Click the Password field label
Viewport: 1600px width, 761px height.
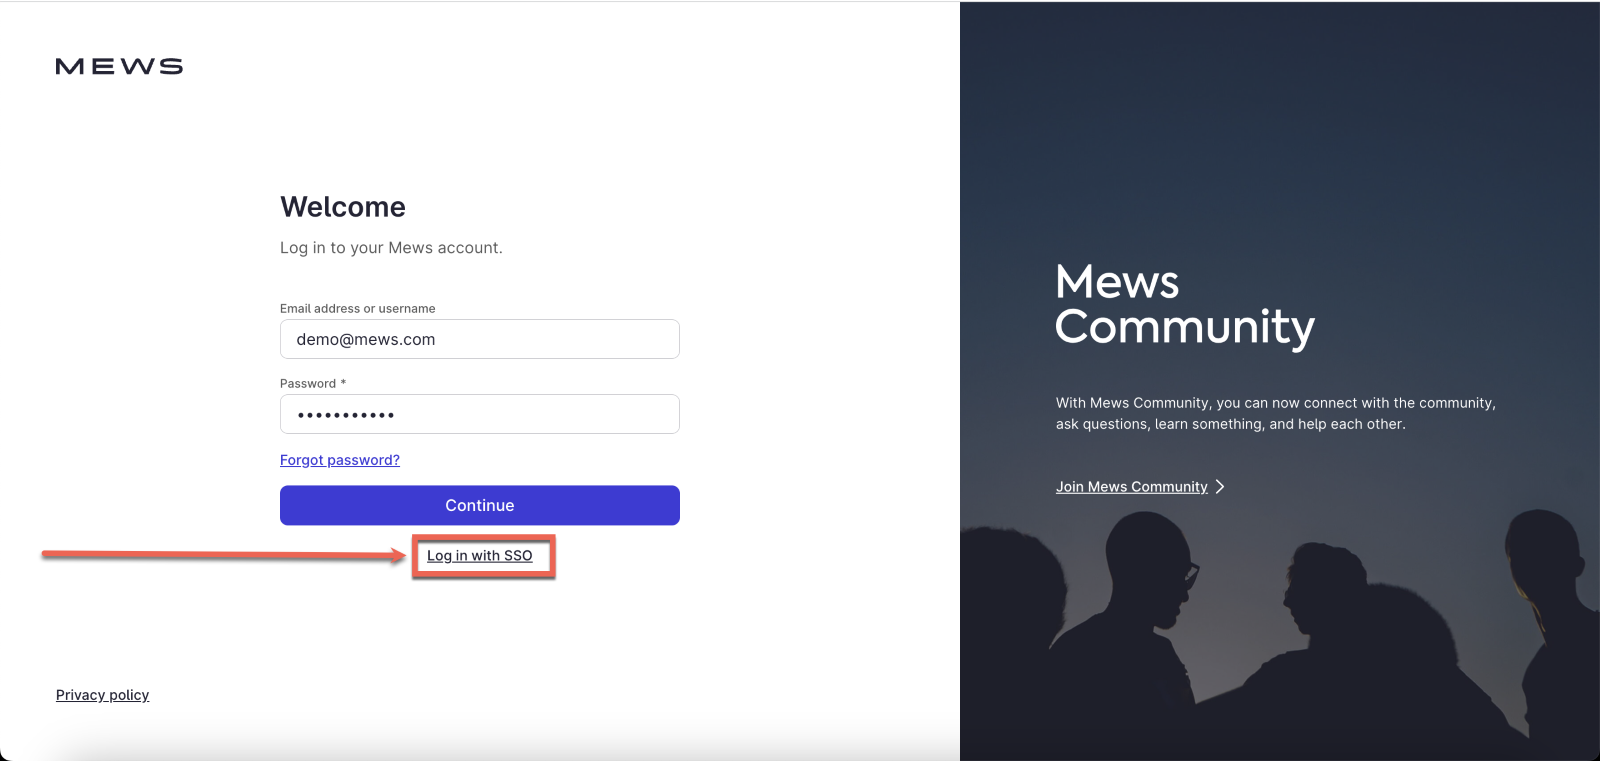pos(308,384)
